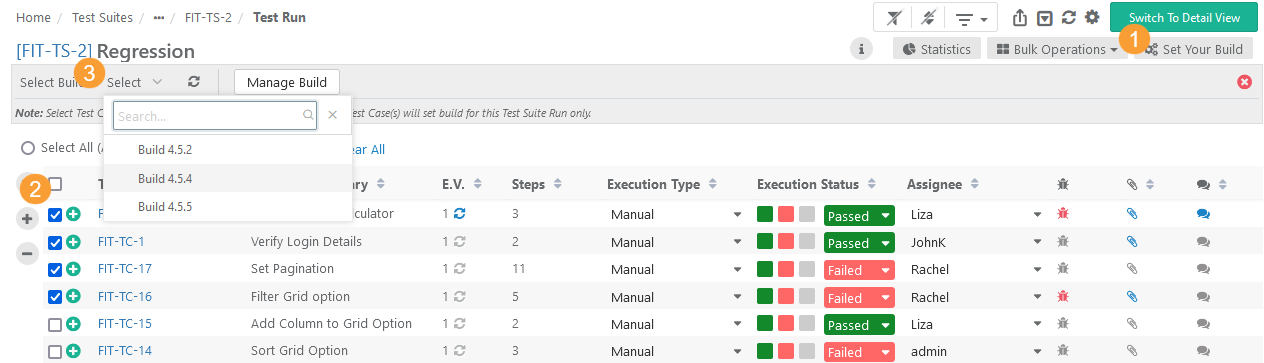Viewport: 1264px width, 363px height.
Task: Open settings gear icon
Action: pyautogui.click(x=1092, y=17)
